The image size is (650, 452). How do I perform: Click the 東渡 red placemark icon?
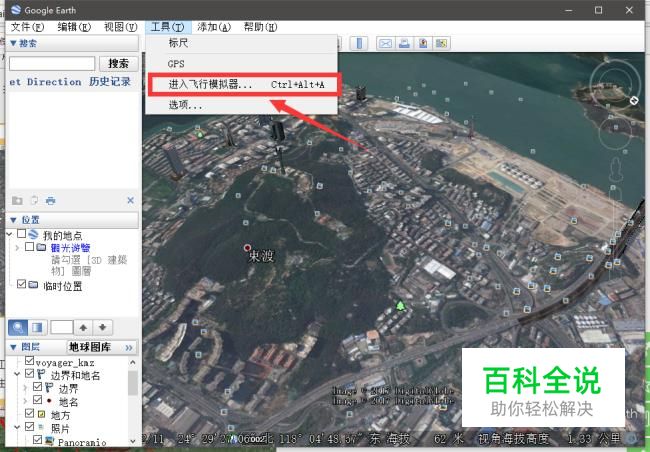[x=247, y=248]
